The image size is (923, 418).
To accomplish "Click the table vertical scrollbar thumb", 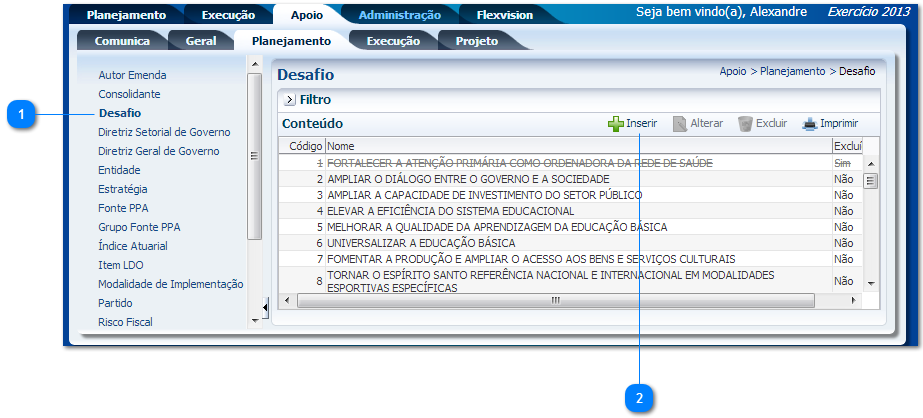I will point(871,181).
